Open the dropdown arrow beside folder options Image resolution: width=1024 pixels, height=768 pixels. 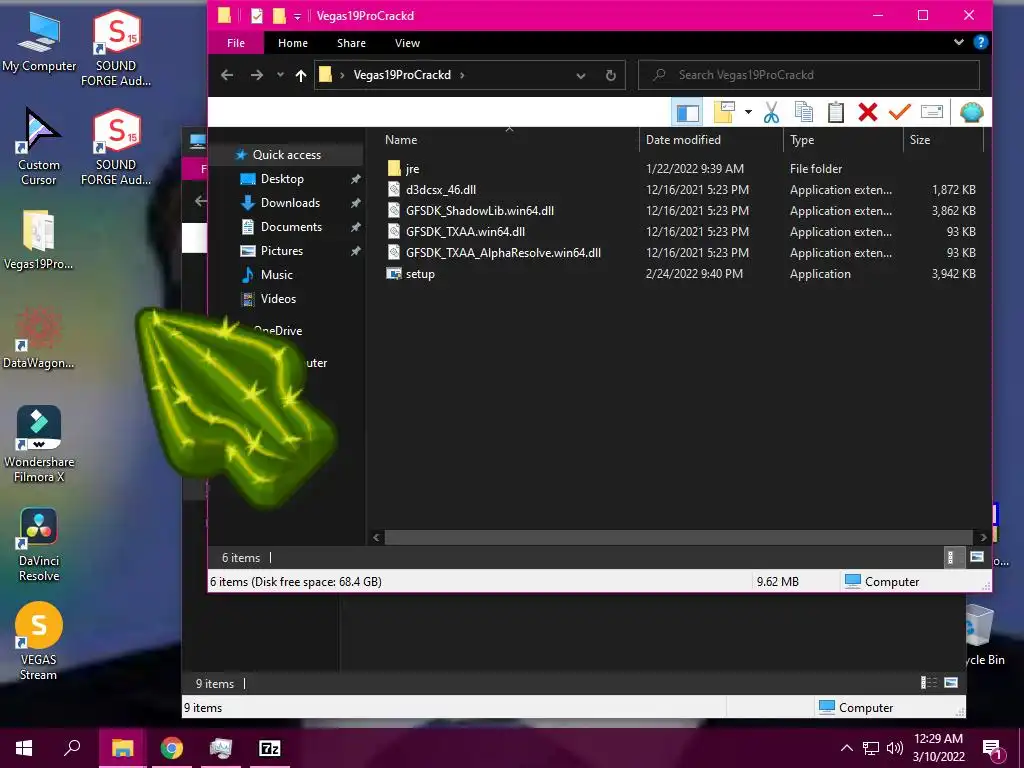[x=748, y=112]
